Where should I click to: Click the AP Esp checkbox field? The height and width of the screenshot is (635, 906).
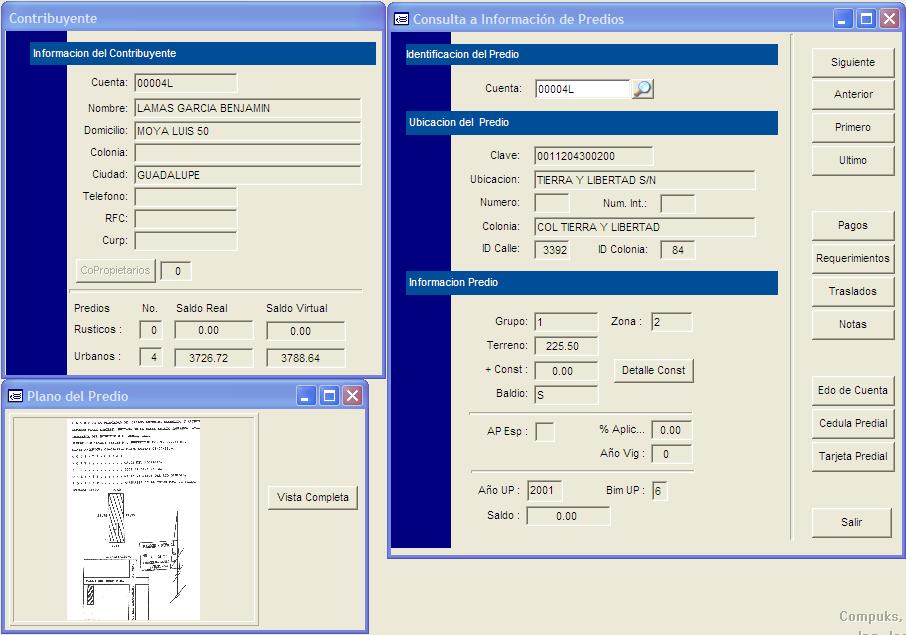pos(545,431)
